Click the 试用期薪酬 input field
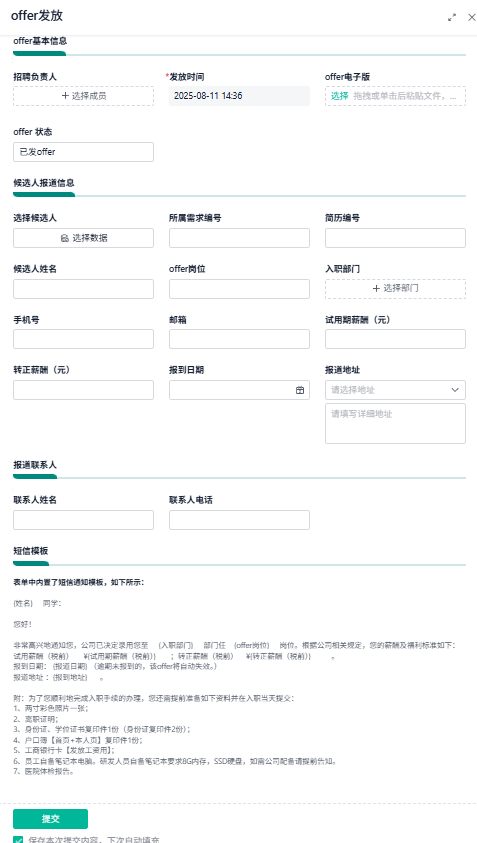Viewport: 477px width, 843px height. point(395,339)
